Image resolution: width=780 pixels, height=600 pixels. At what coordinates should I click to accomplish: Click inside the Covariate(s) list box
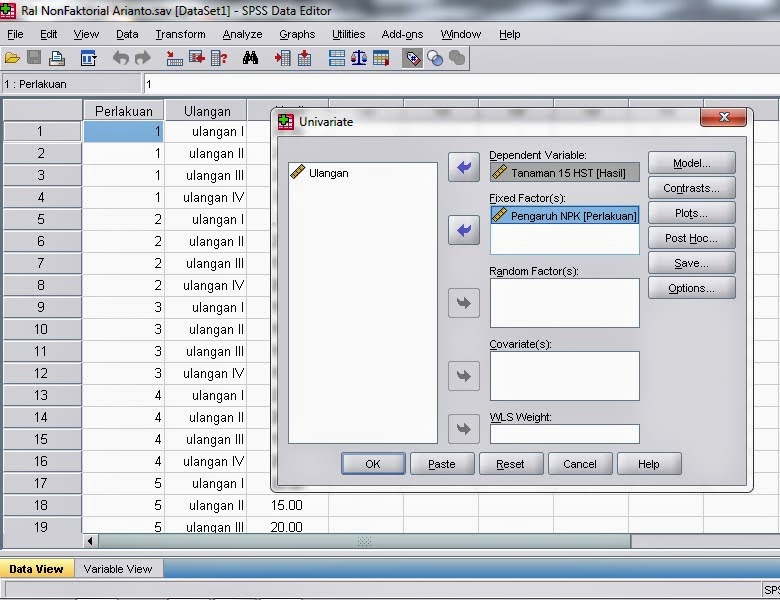coord(565,376)
